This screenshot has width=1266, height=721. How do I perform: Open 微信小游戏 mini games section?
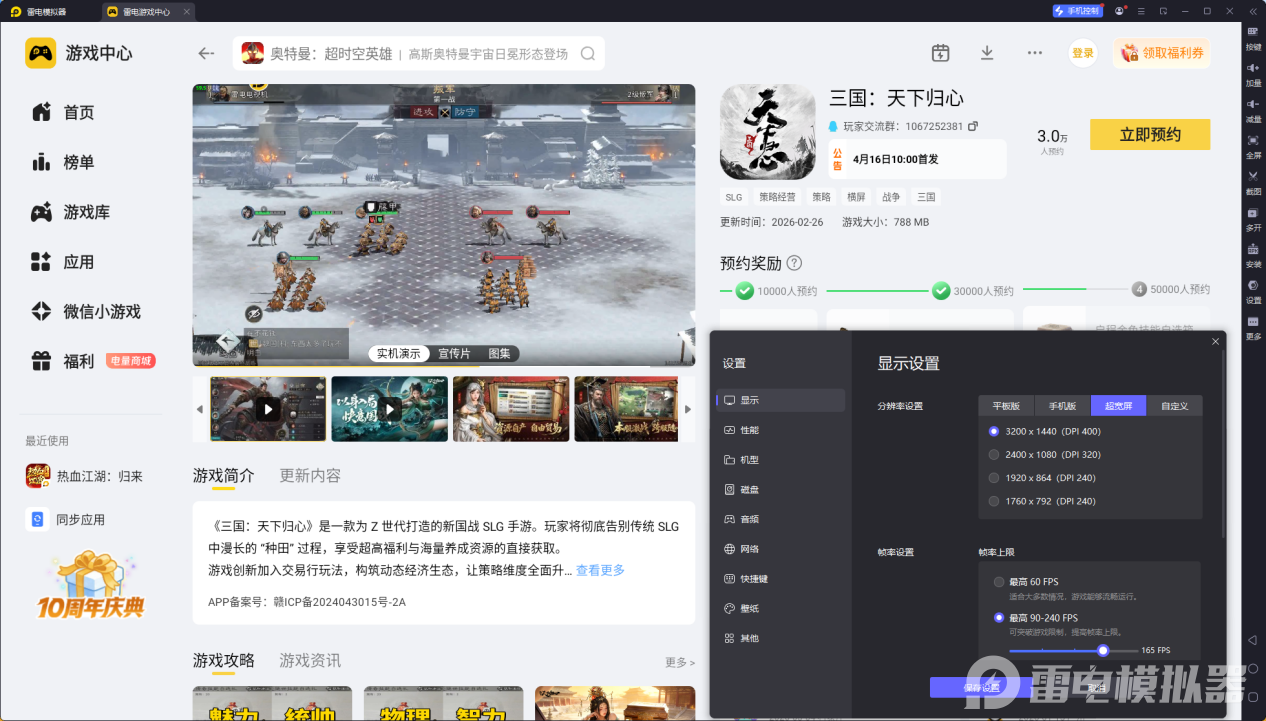coord(86,311)
